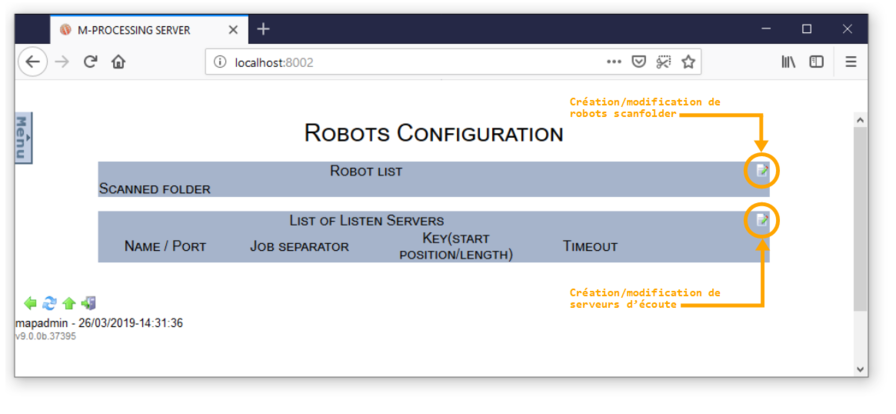
Task: Select the M-PROCESSING SERVER tab
Action: point(149,30)
